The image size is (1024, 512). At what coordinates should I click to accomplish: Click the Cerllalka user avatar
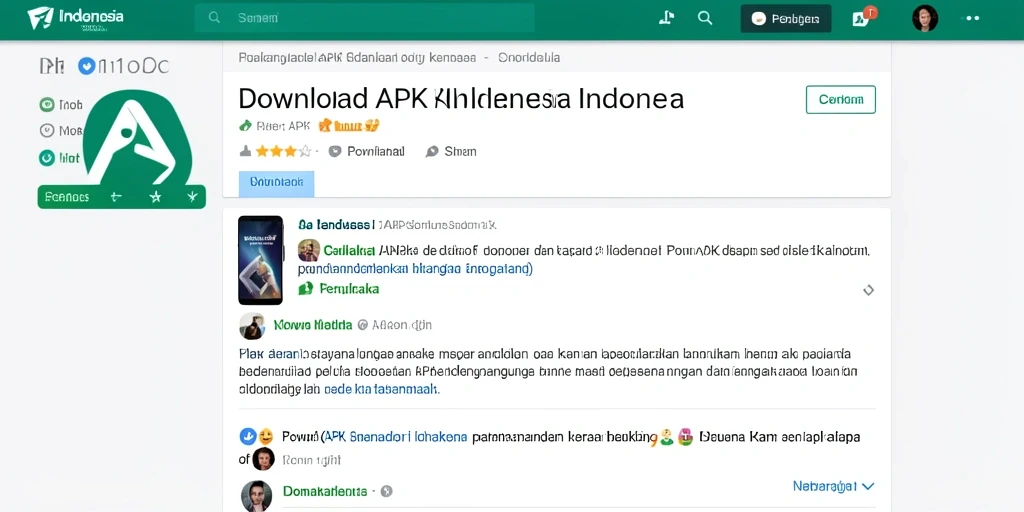309,250
